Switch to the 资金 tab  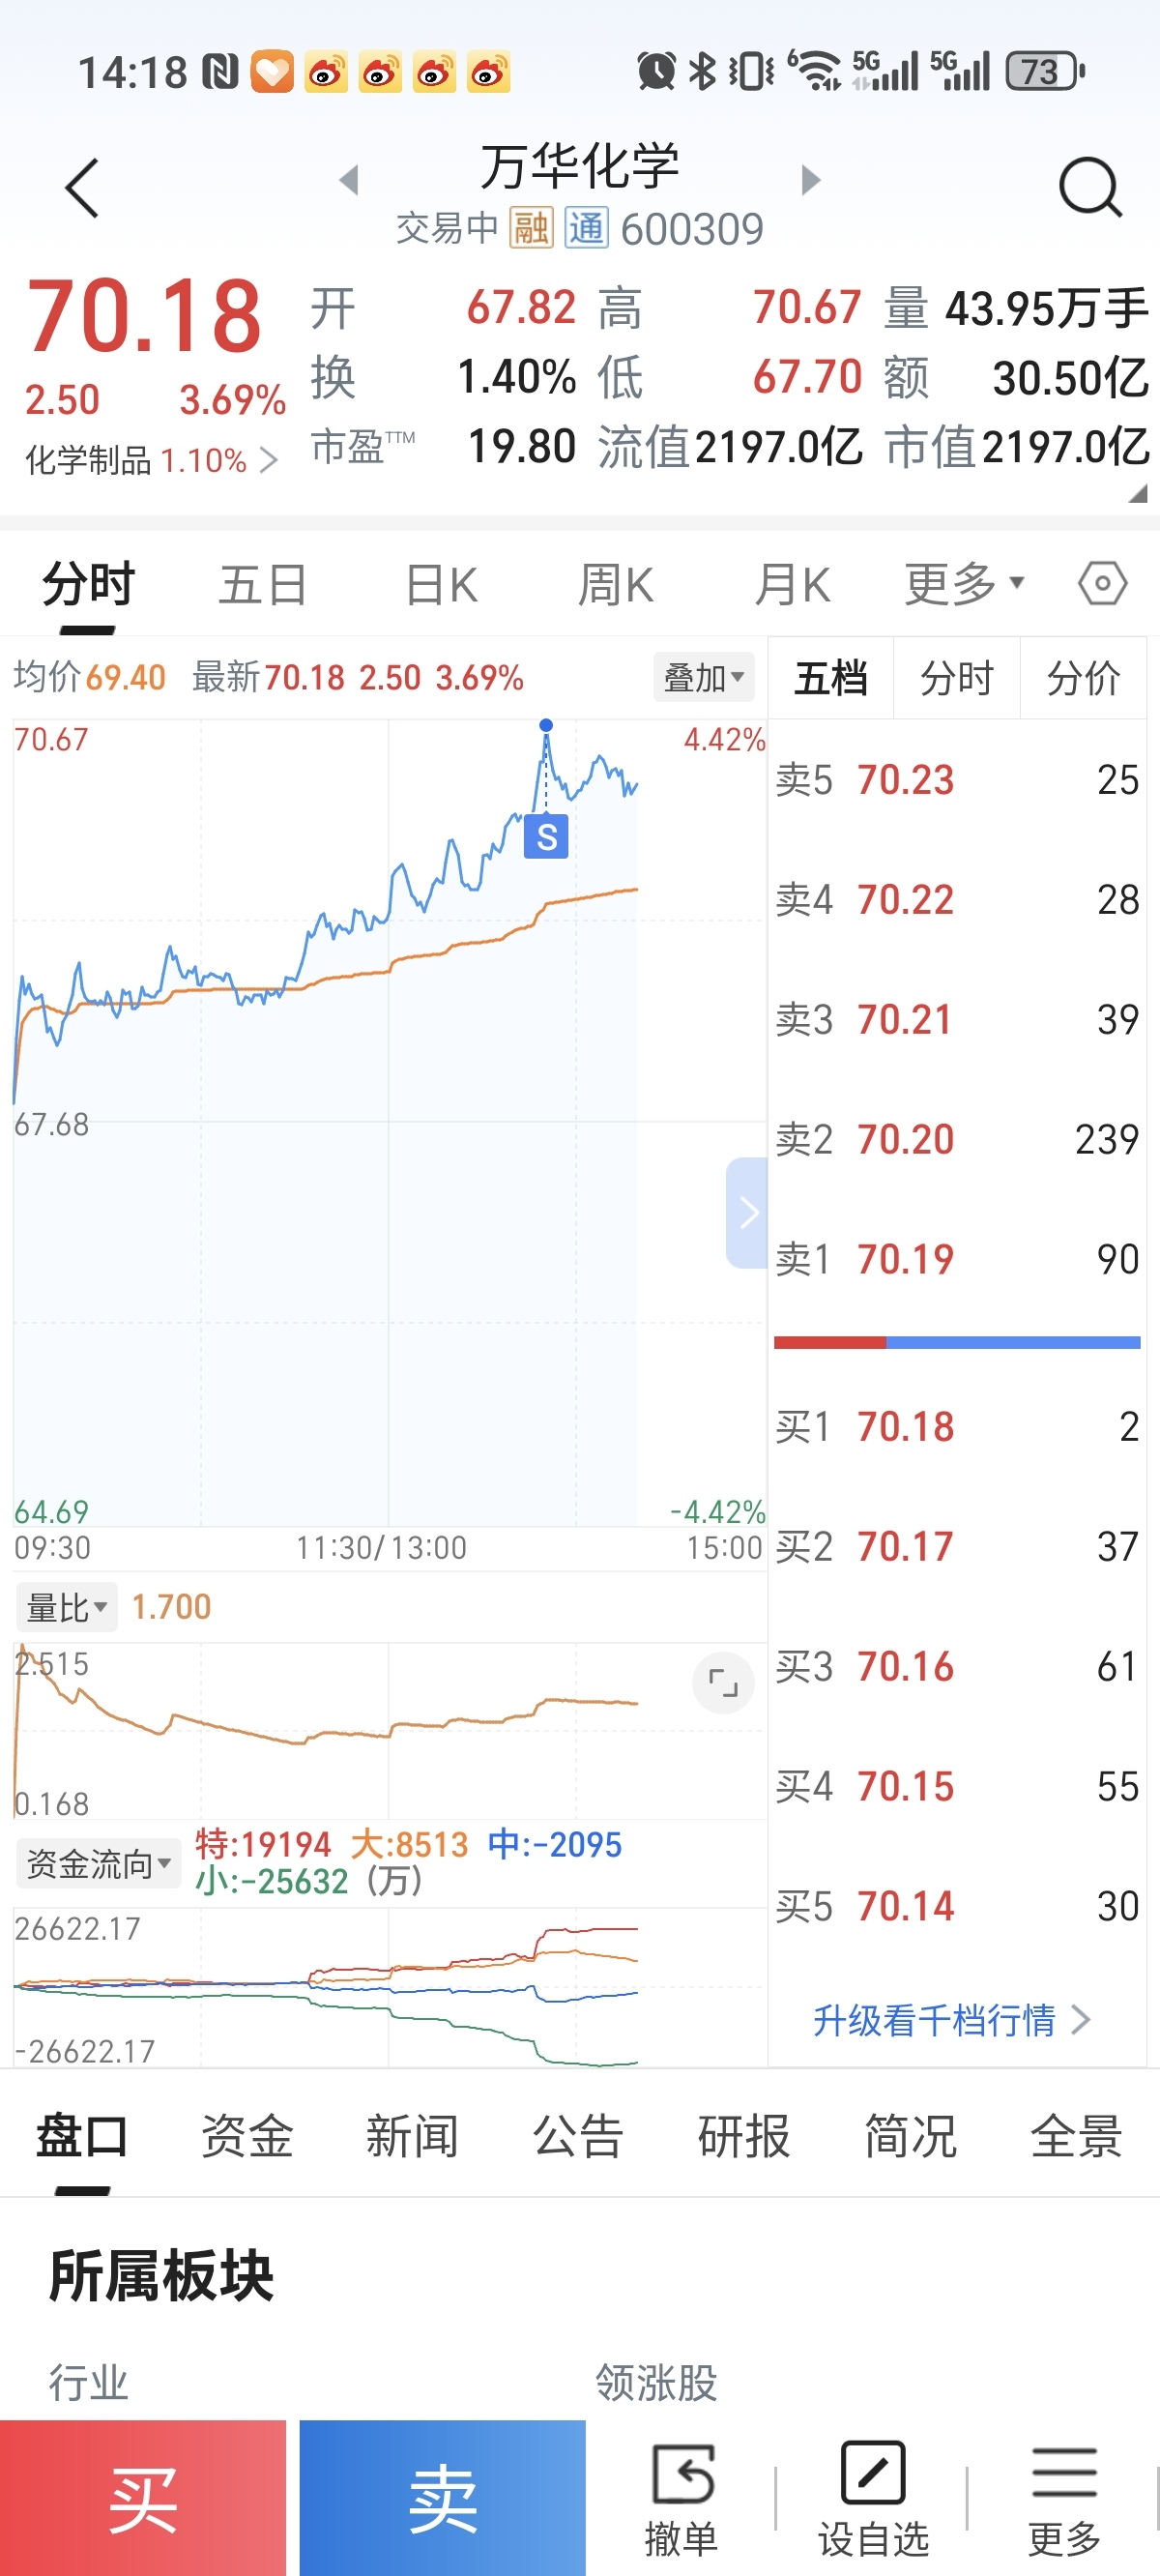tap(247, 2137)
